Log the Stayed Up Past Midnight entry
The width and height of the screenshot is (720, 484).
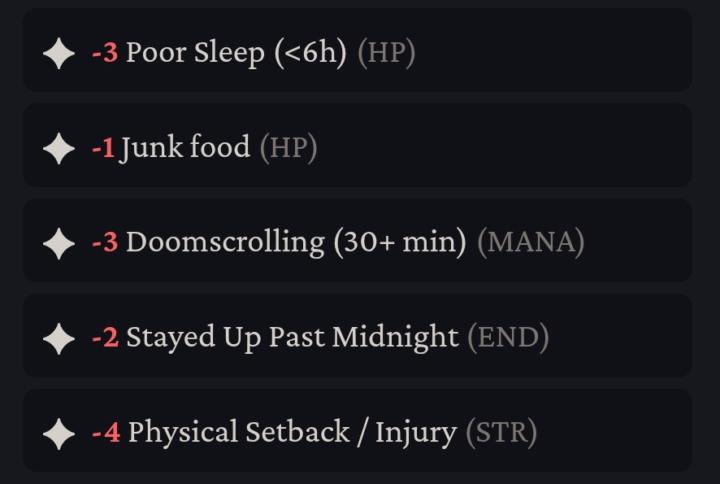(292, 338)
